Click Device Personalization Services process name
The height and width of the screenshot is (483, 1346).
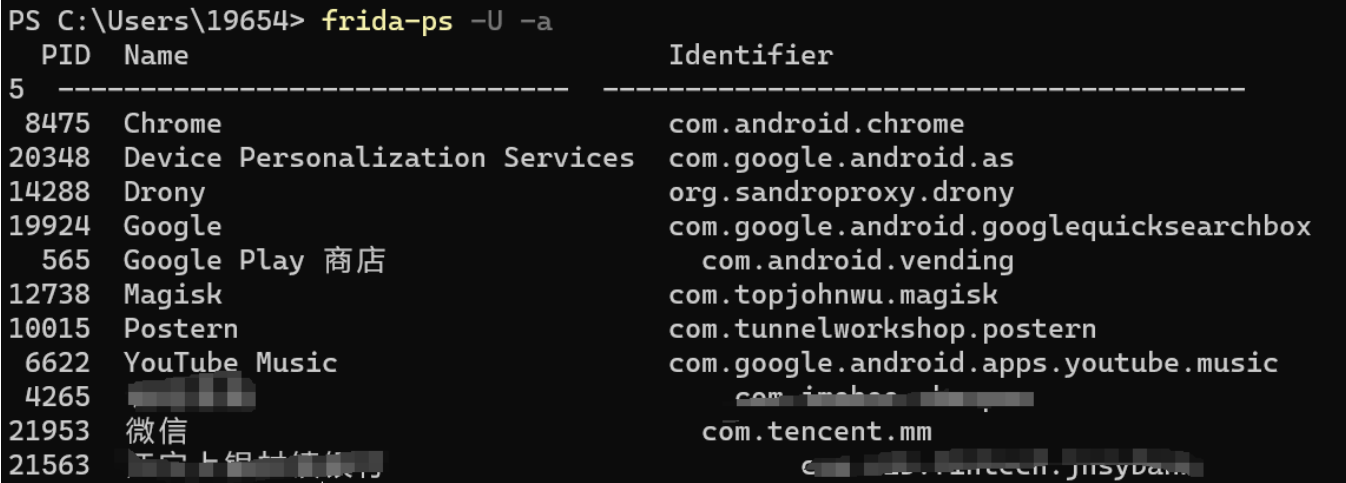[x=378, y=158]
